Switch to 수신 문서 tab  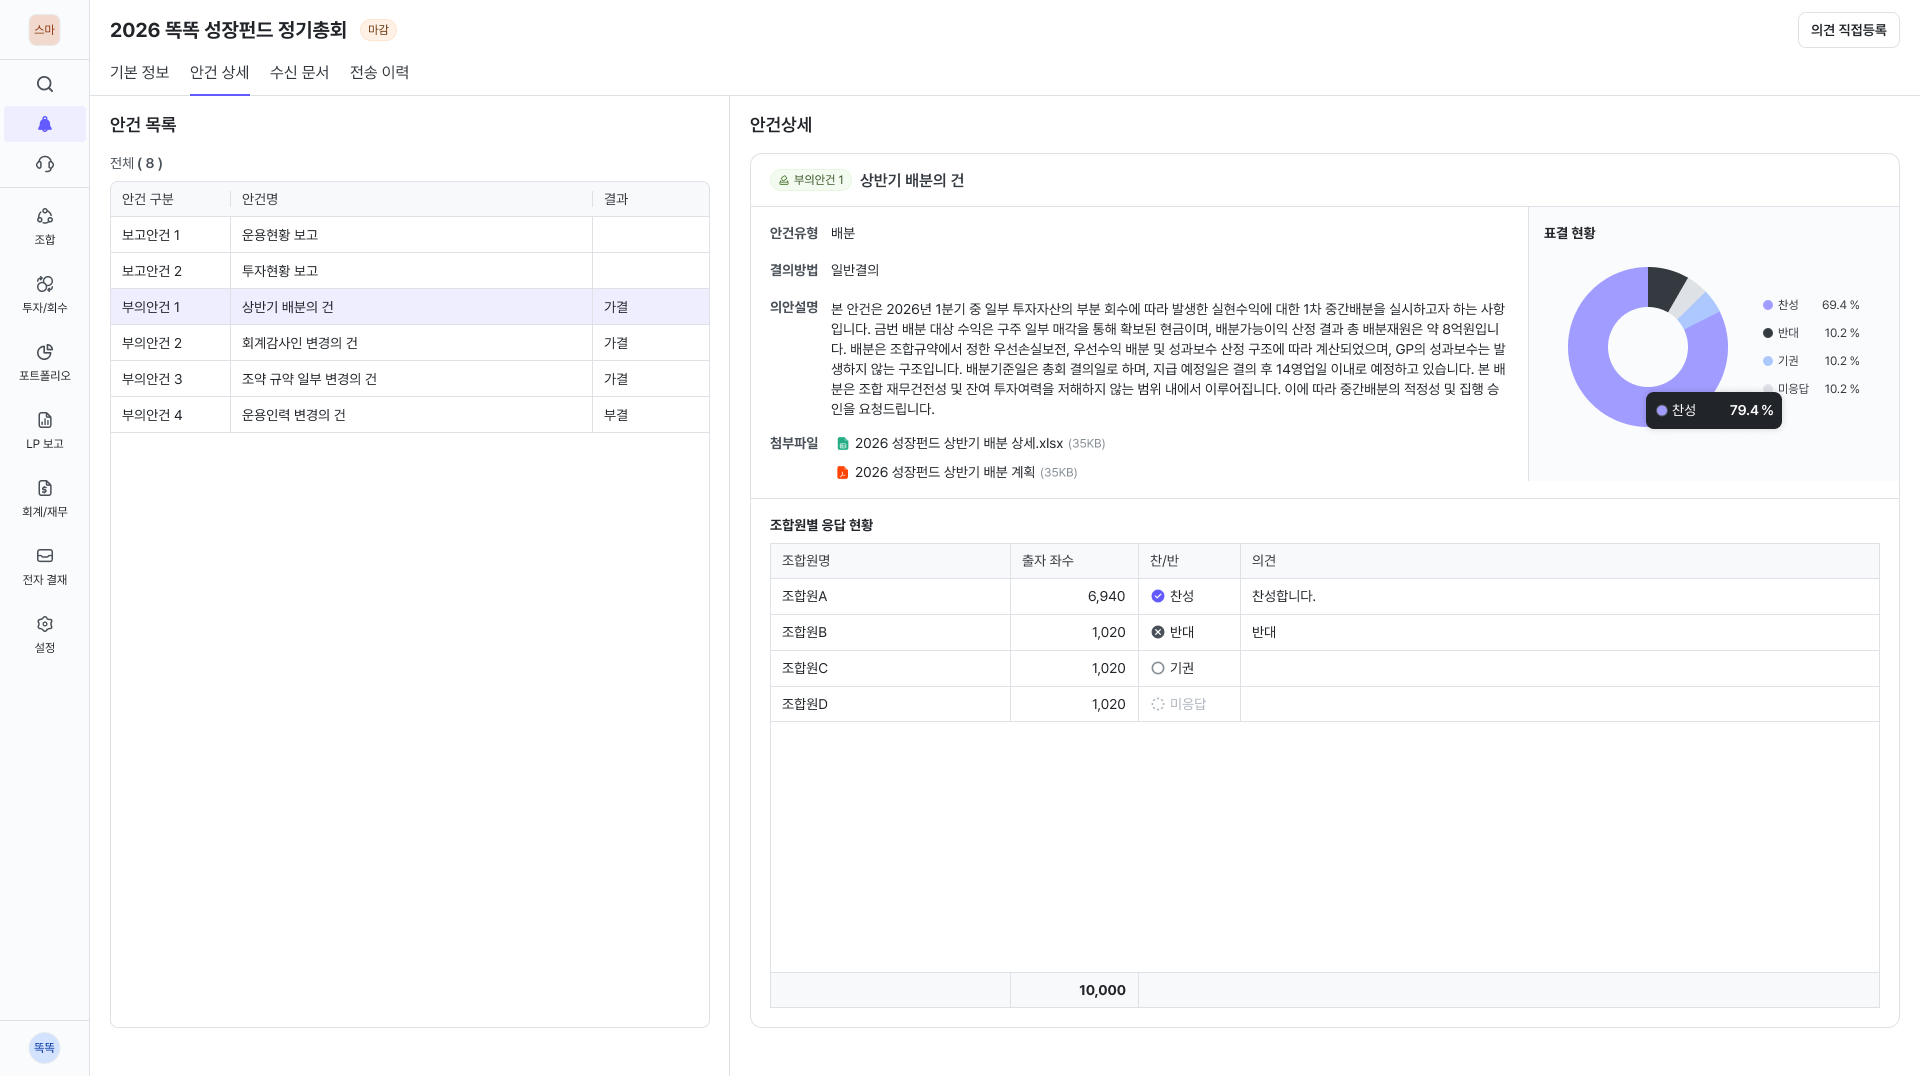click(299, 72)
